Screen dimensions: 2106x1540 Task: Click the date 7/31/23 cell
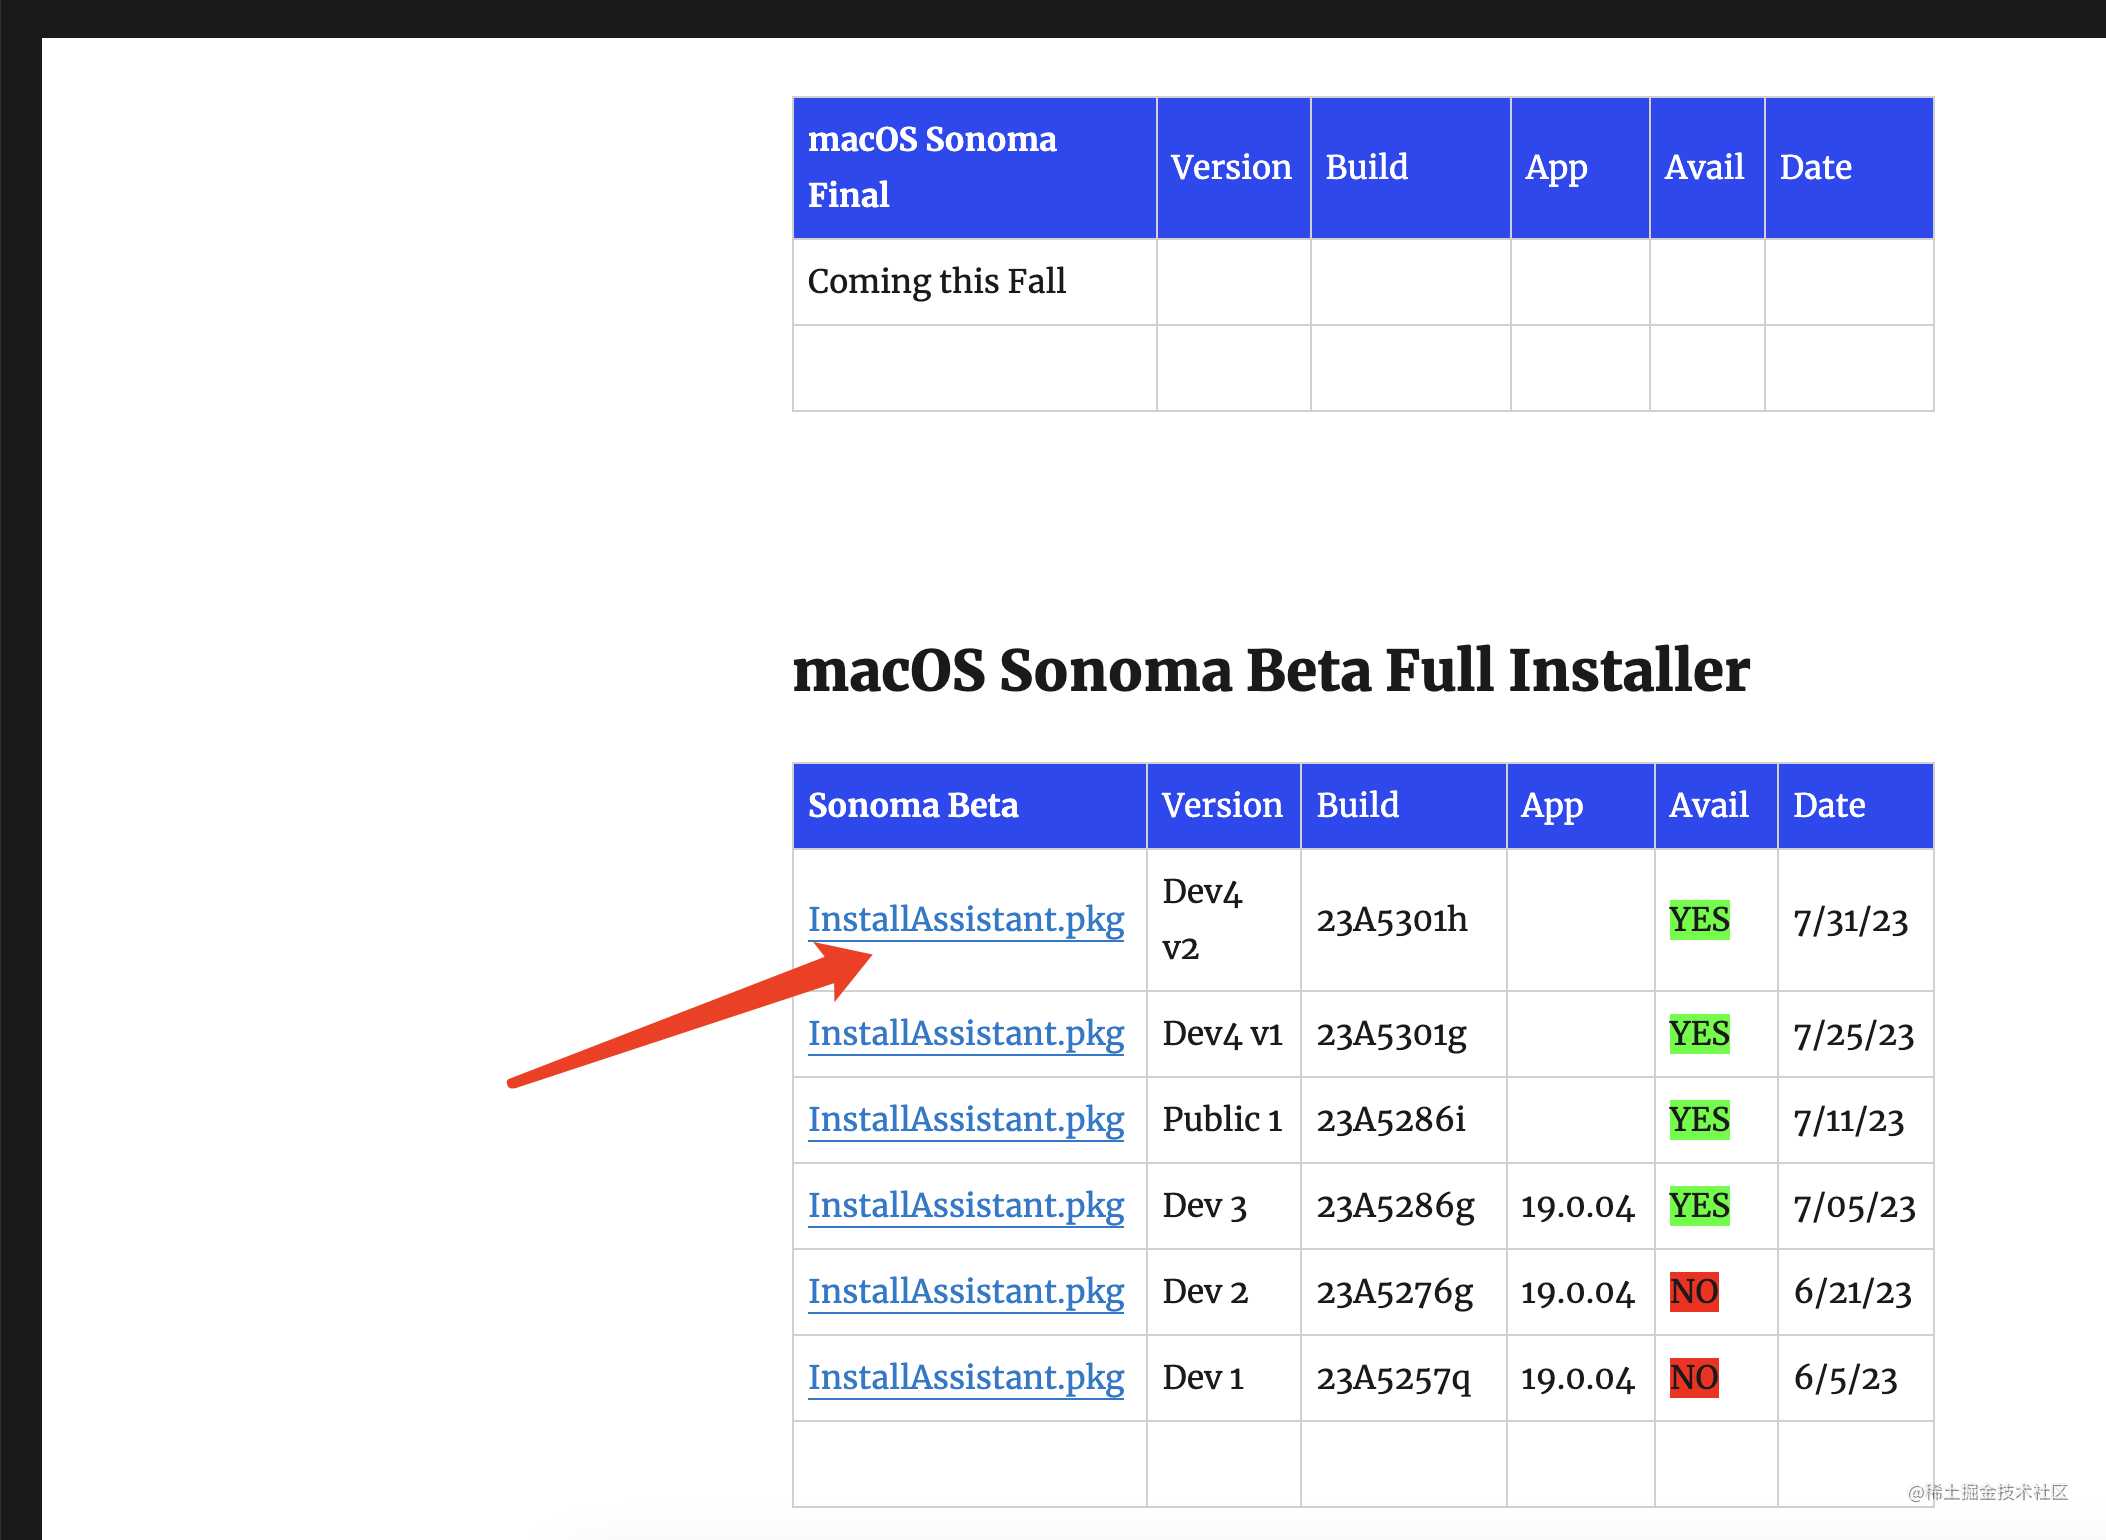click(x=1850, y=920)
